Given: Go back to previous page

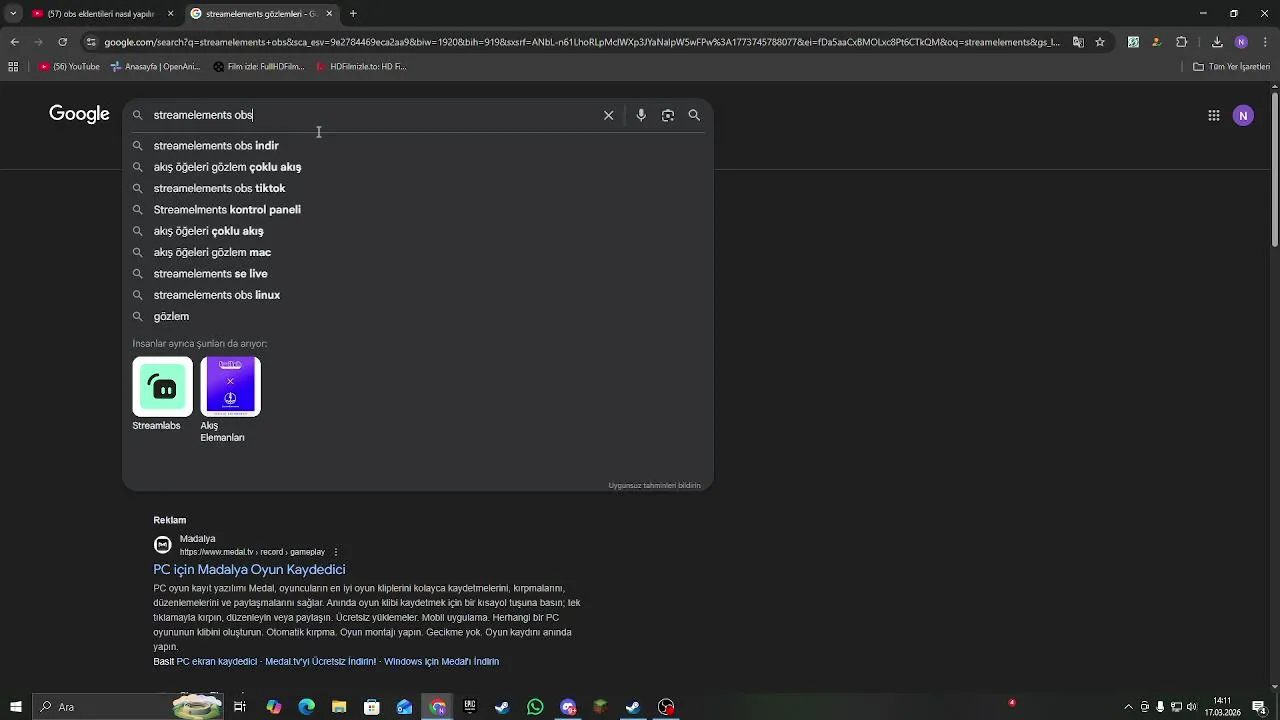Looking at the screenshot, I should (14, 42).
